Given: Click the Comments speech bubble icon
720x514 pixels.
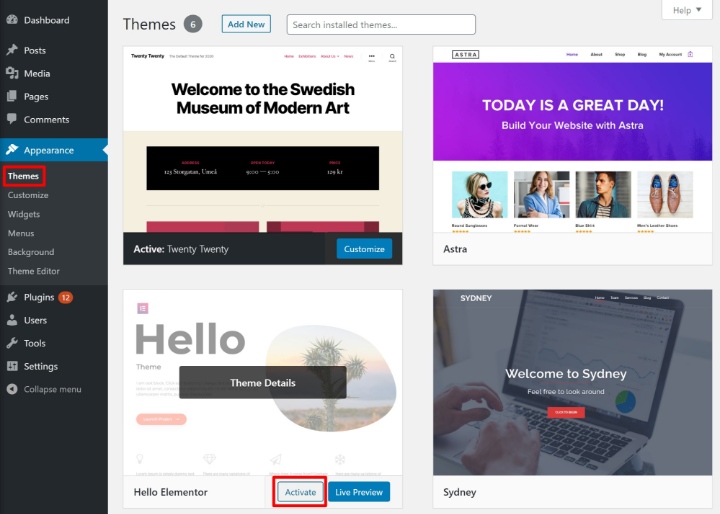Looking at the screenshot, I should [x=12, y=119].
